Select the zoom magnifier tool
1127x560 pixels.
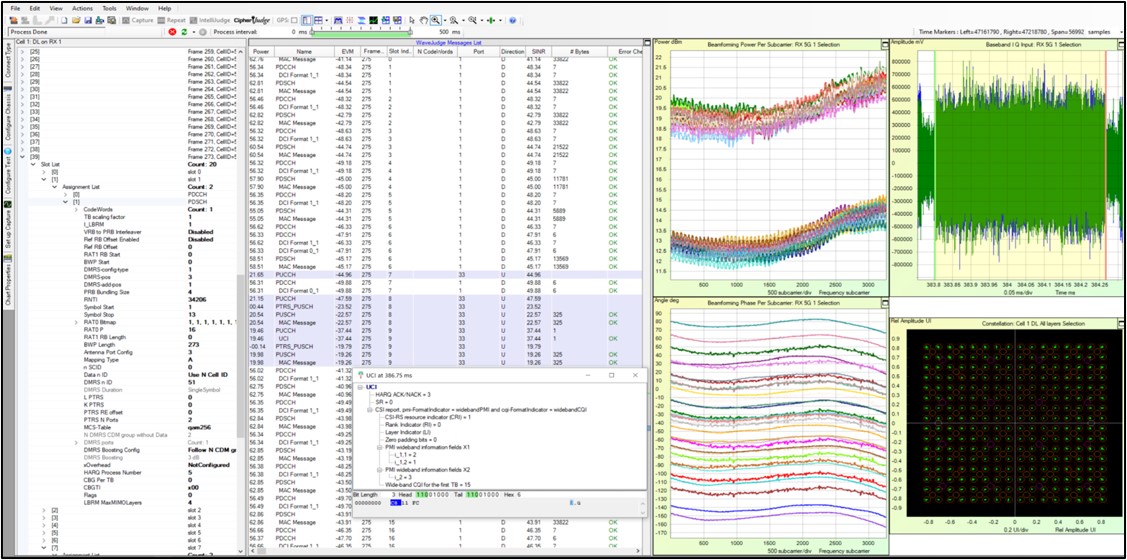point(436,20)
